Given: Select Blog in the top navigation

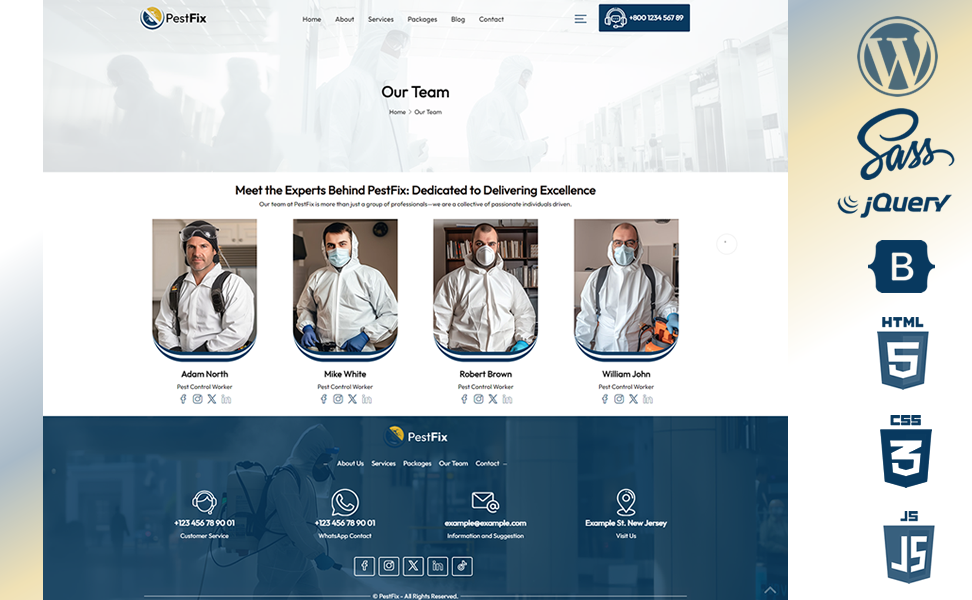Looking at the screenshot, I should pyautogui.click(x=458, y=19).
